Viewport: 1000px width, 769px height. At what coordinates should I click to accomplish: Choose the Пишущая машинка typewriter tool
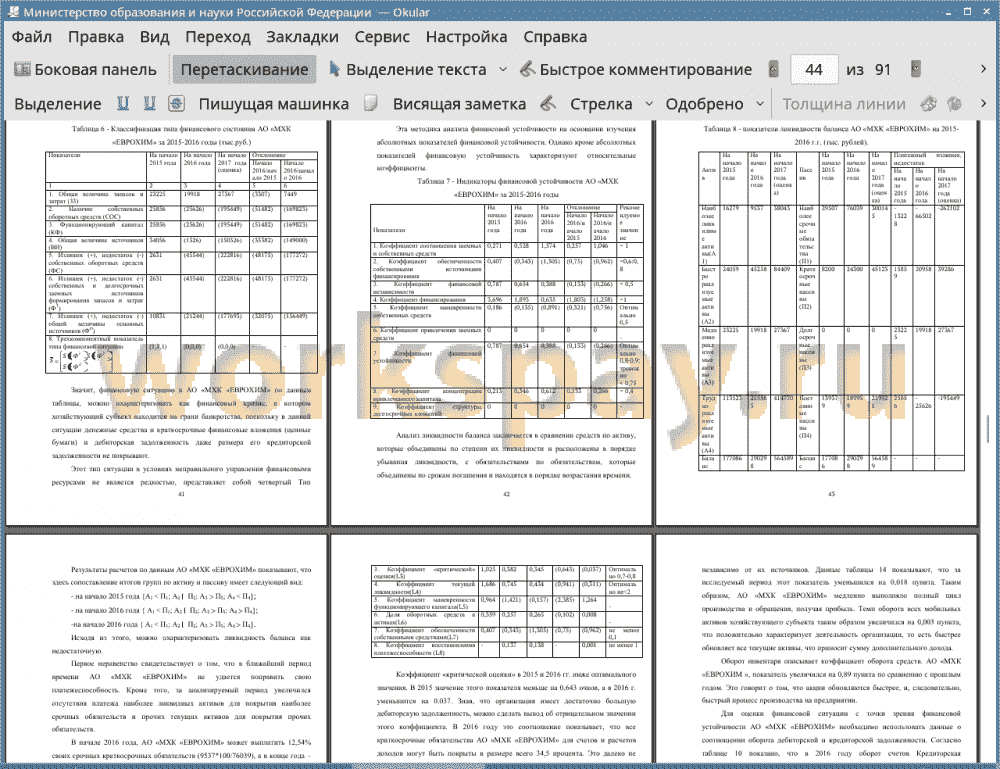click(274, 104)
